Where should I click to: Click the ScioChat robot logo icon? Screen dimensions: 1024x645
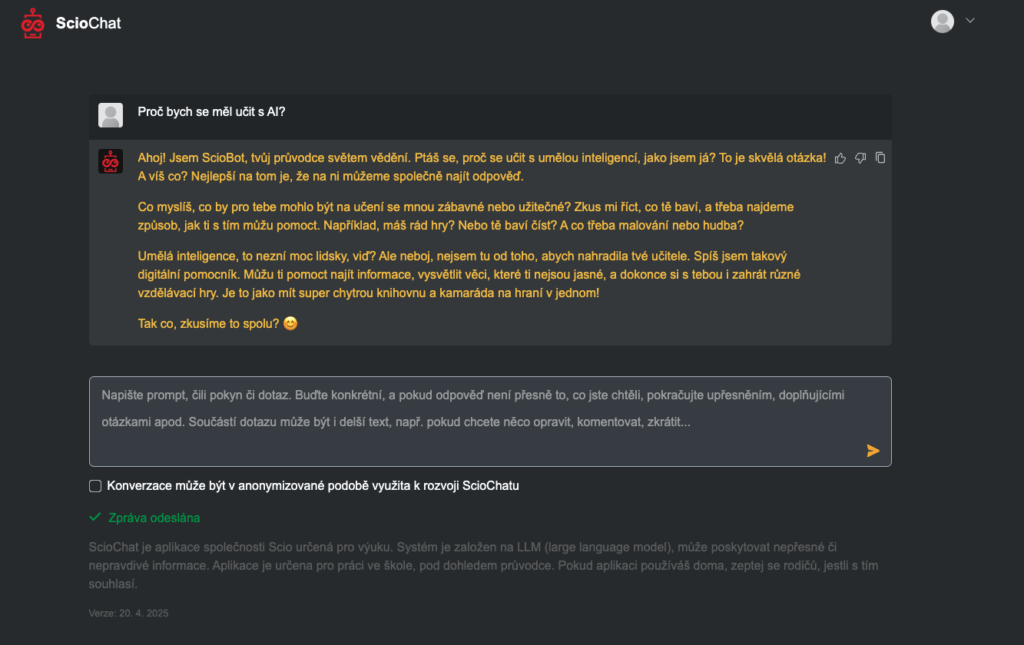click(x=32, y=23)
